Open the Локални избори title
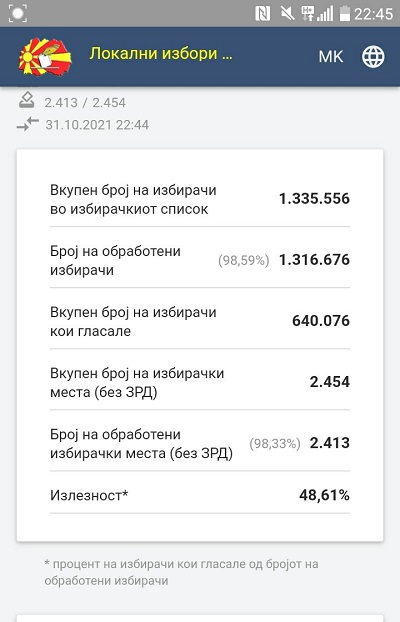Image resolution: width=400 pixels, height=622 pixels. [161, 54]
